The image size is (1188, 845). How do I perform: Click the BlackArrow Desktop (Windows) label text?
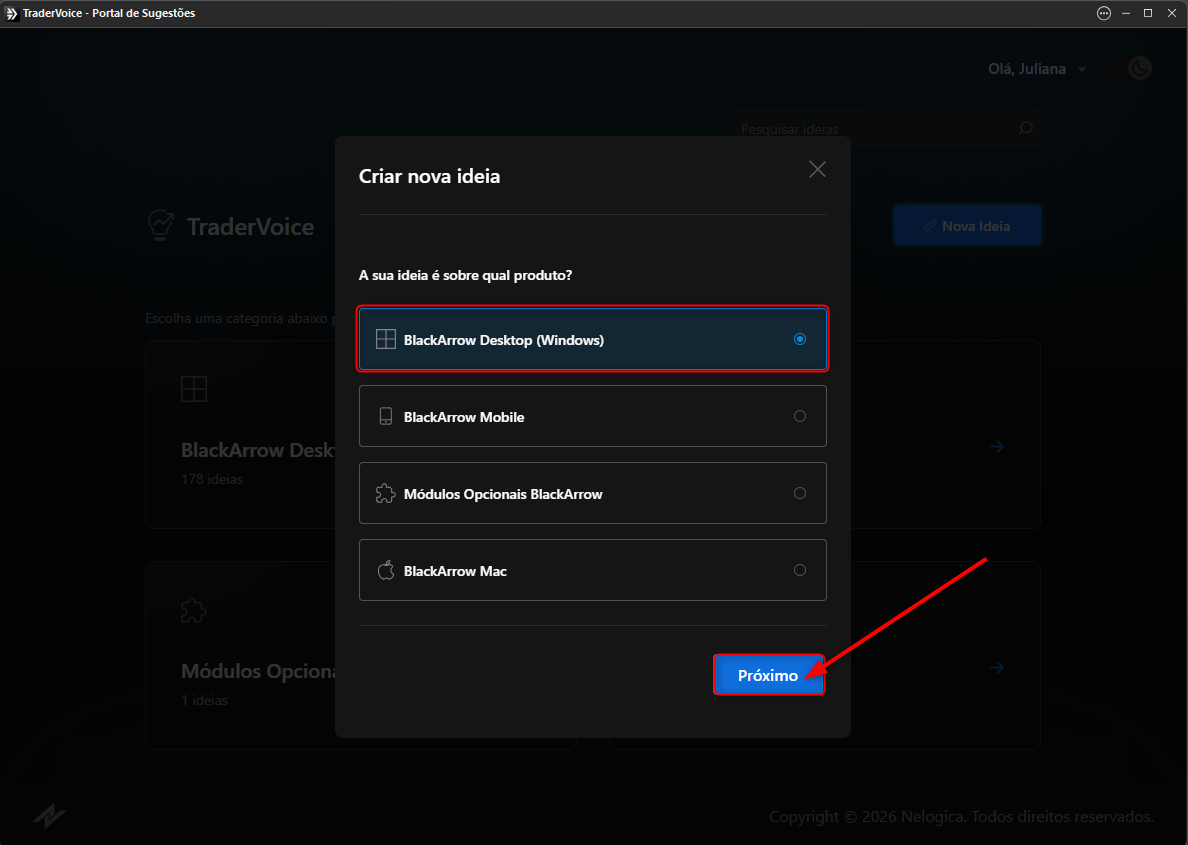[x=504, y=340]
